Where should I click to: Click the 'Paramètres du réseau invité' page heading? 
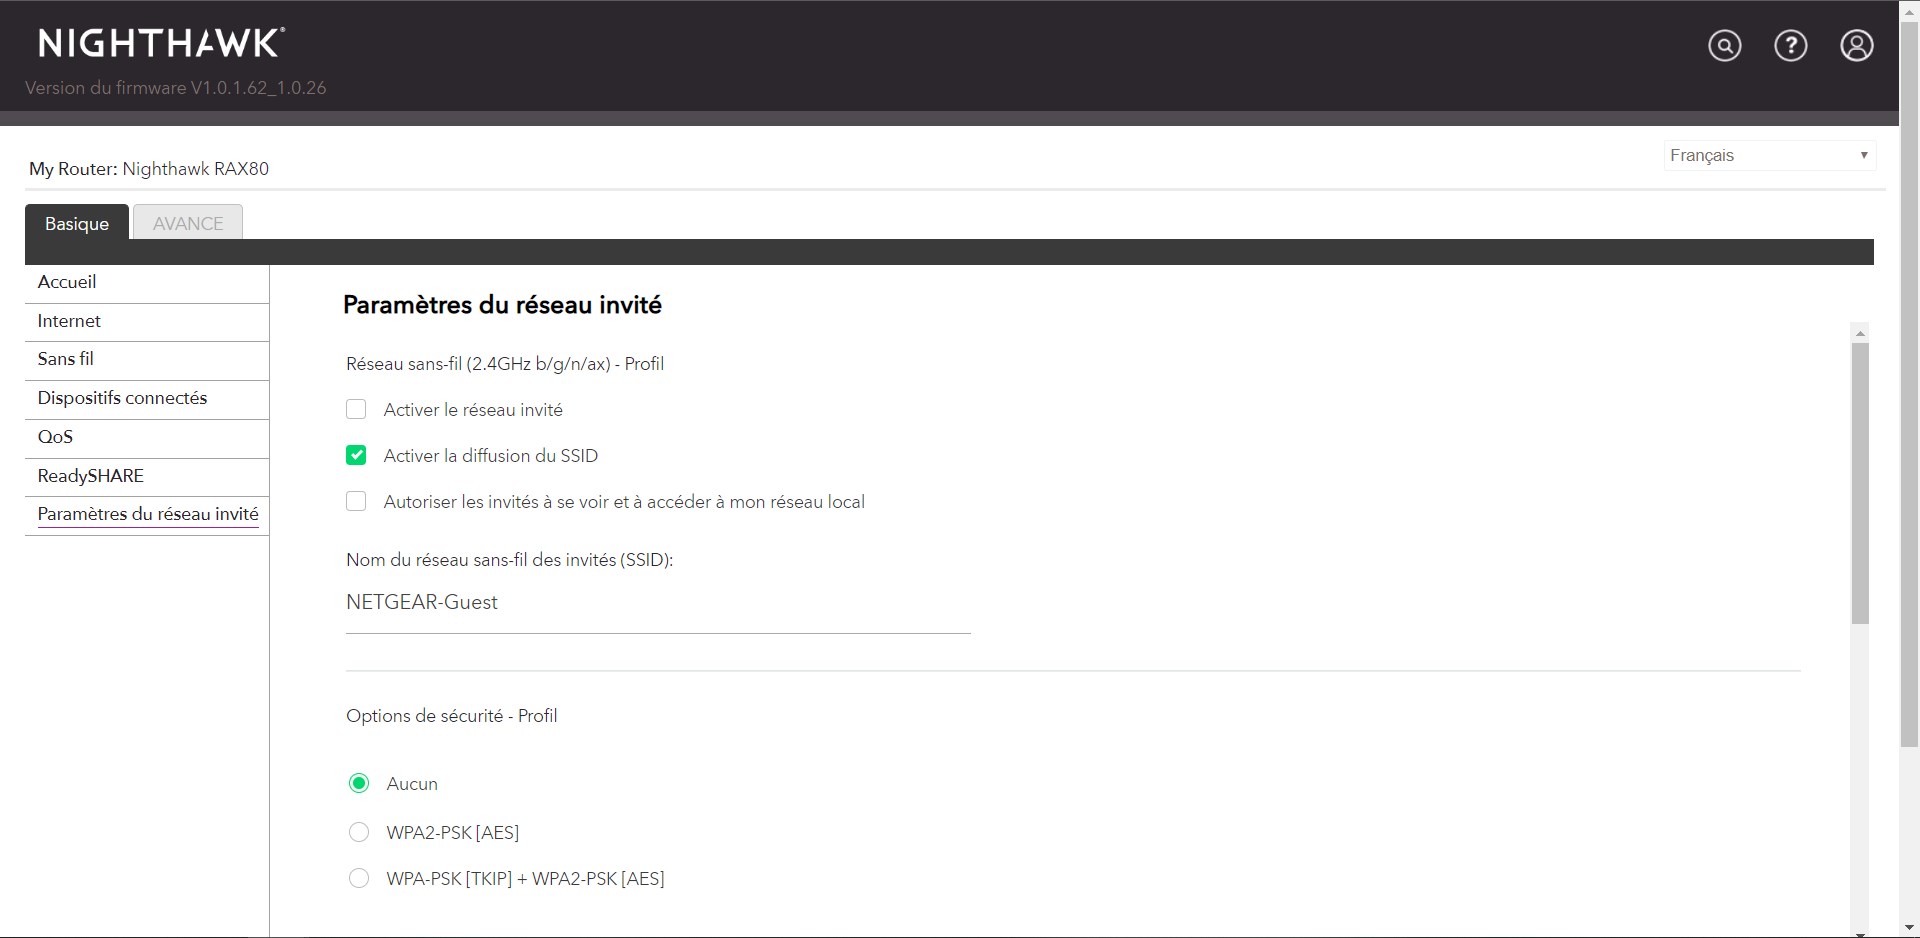[x=502, y=305]
